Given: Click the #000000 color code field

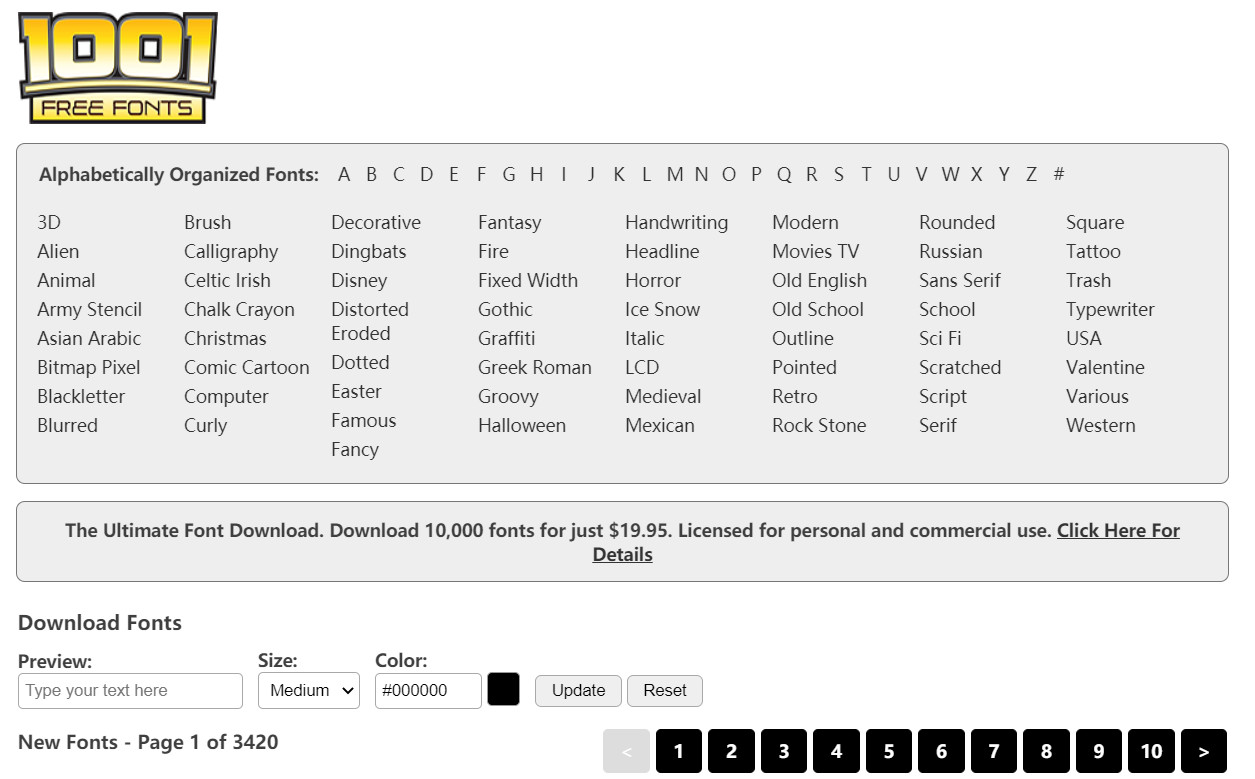Looking at the screenshot, I should point(428,690).
